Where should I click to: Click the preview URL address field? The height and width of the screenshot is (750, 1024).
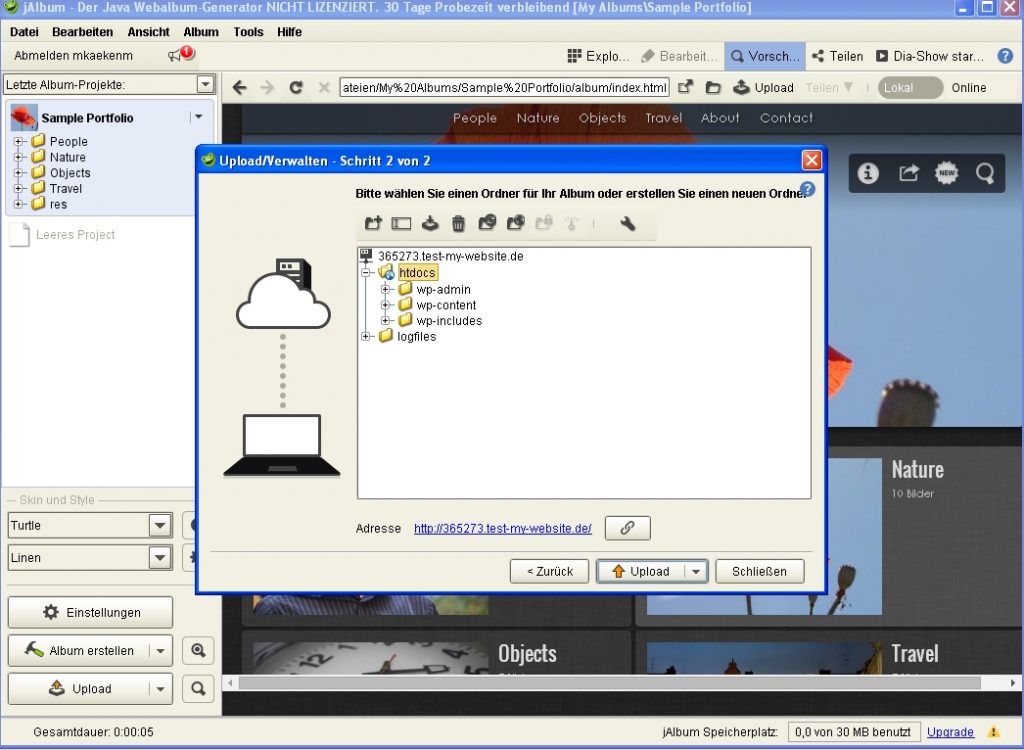pyautogui.click(x=504, y=88)
